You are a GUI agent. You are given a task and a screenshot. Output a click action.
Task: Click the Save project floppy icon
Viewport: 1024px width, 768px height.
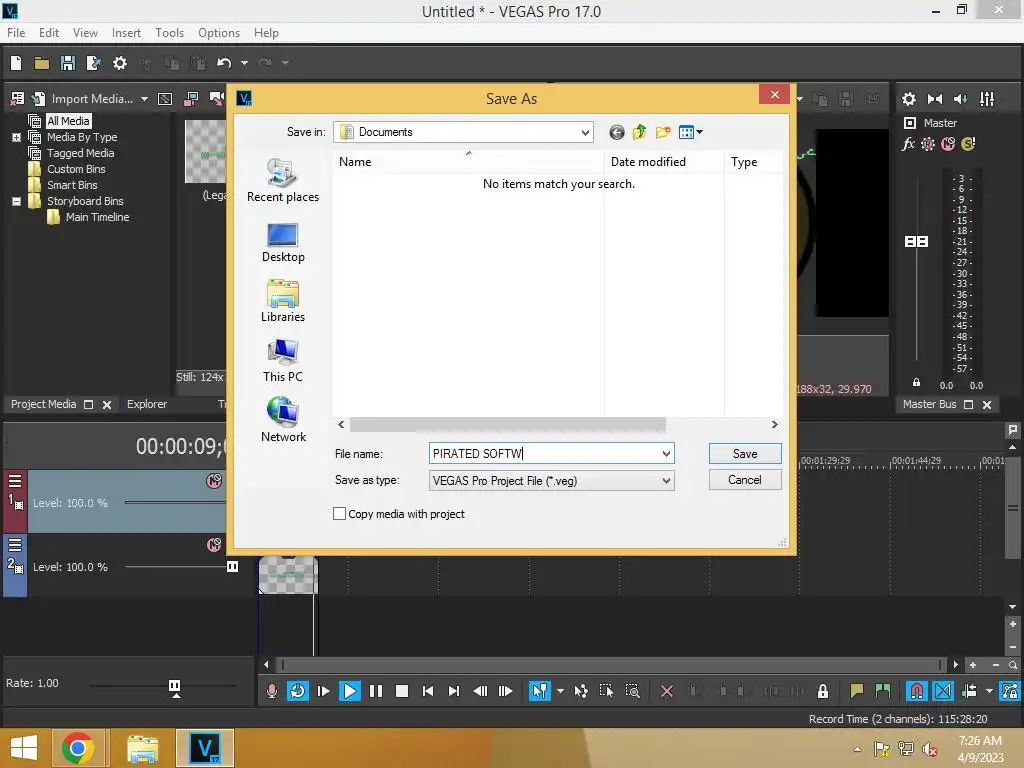(67, 63)
